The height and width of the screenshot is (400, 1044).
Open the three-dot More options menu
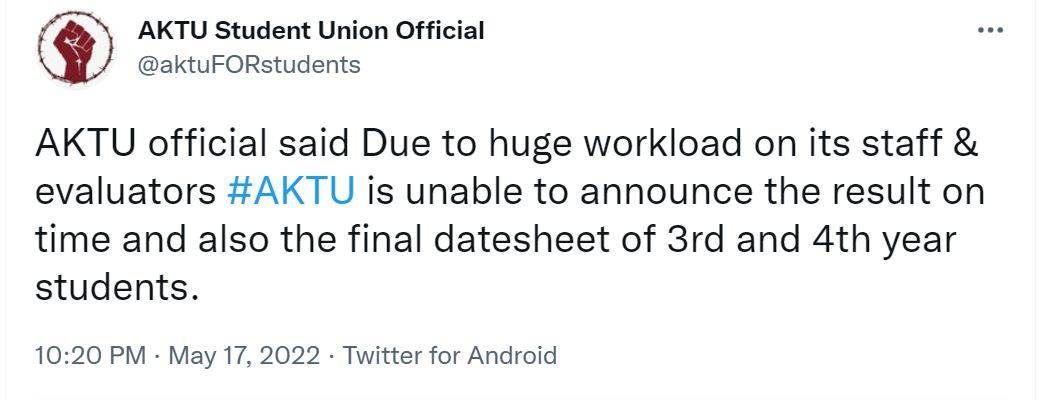(989, 30)
